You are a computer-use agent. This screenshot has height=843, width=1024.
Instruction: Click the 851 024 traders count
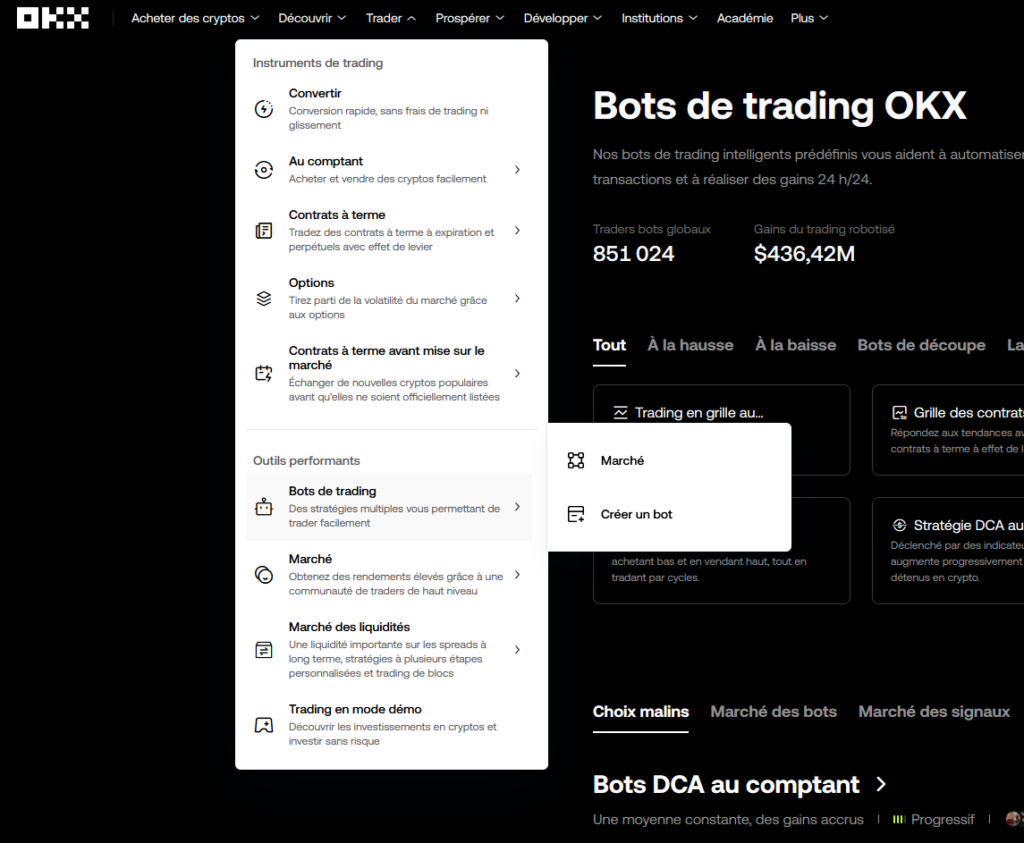[633, 253]
